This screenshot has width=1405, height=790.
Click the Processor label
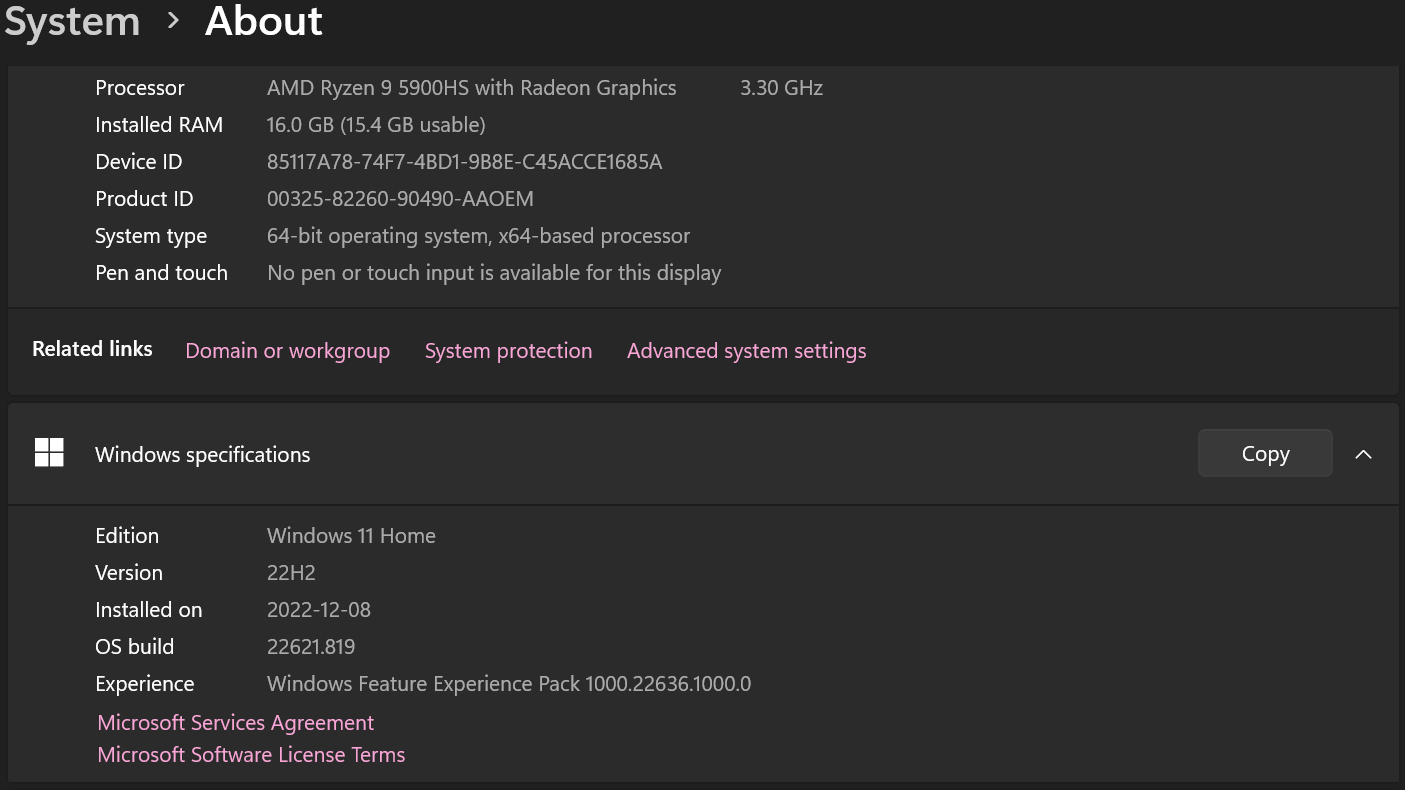click(x=140, y=88)
